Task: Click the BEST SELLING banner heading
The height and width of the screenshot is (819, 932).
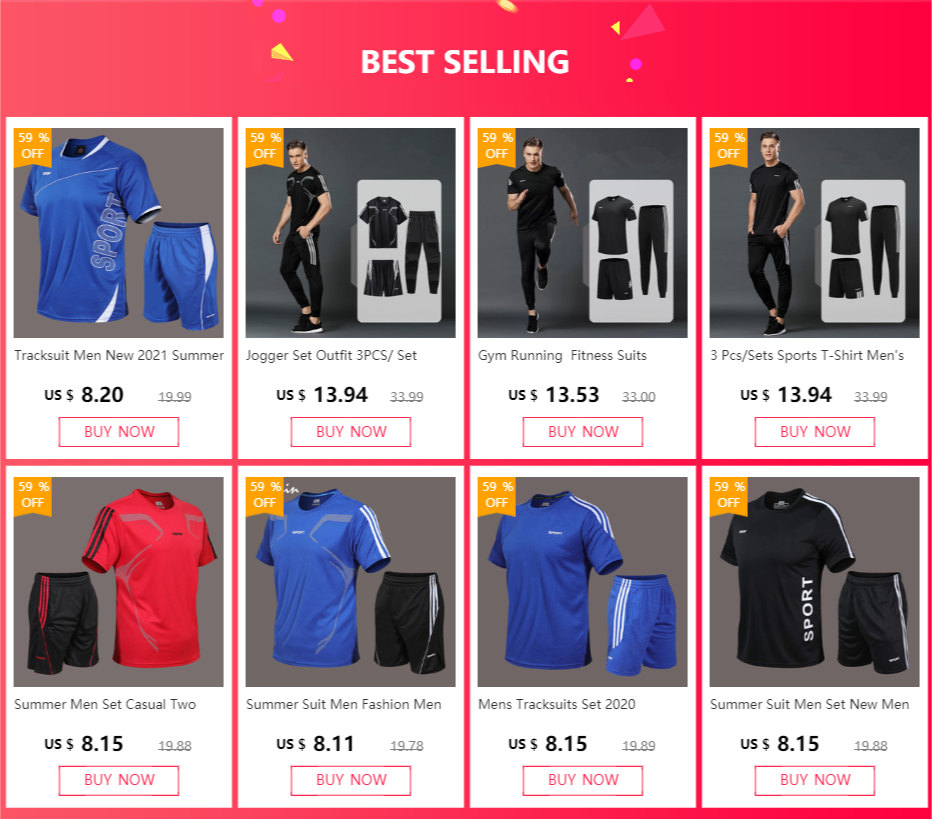Action: [465, 62]
